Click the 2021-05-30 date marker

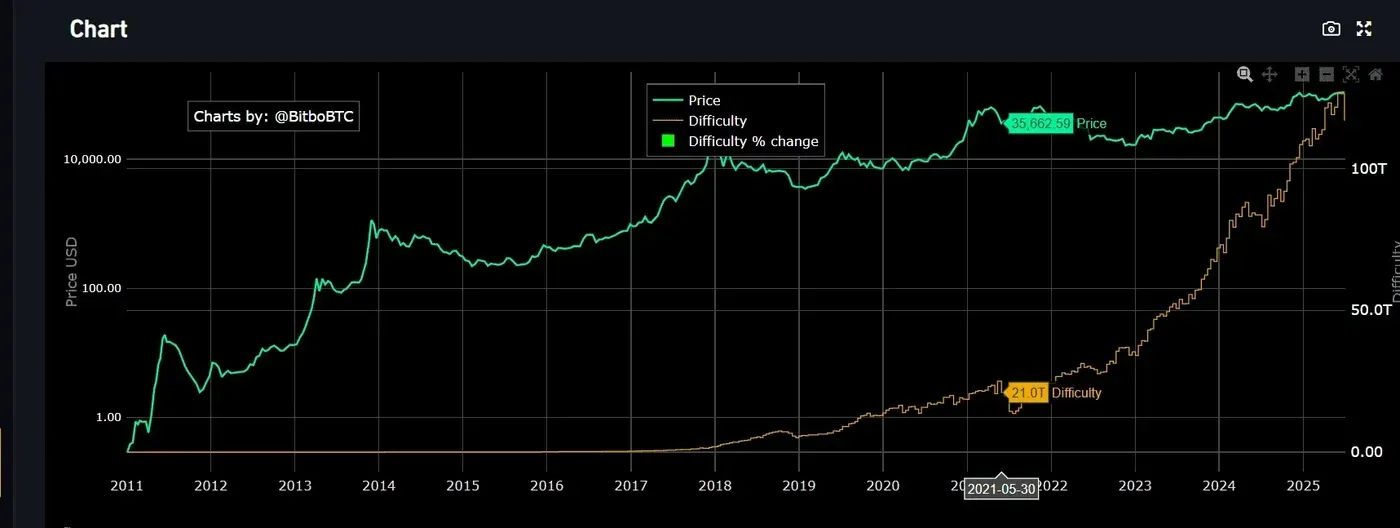(1002, 490)
